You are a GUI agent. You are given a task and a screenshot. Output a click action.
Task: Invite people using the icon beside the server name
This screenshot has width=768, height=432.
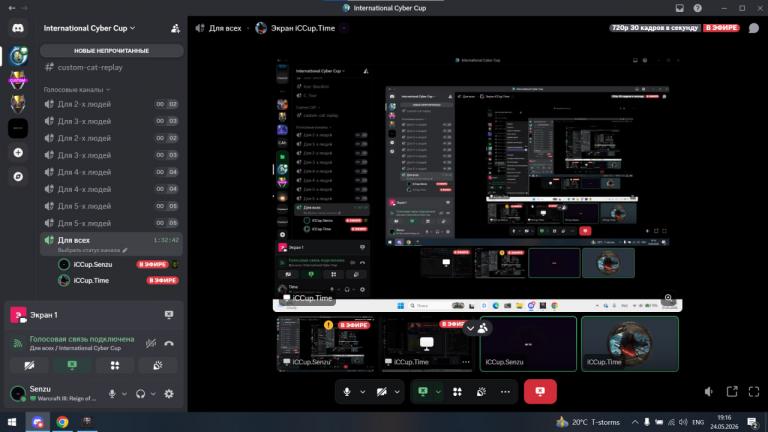tap(175, 28)
